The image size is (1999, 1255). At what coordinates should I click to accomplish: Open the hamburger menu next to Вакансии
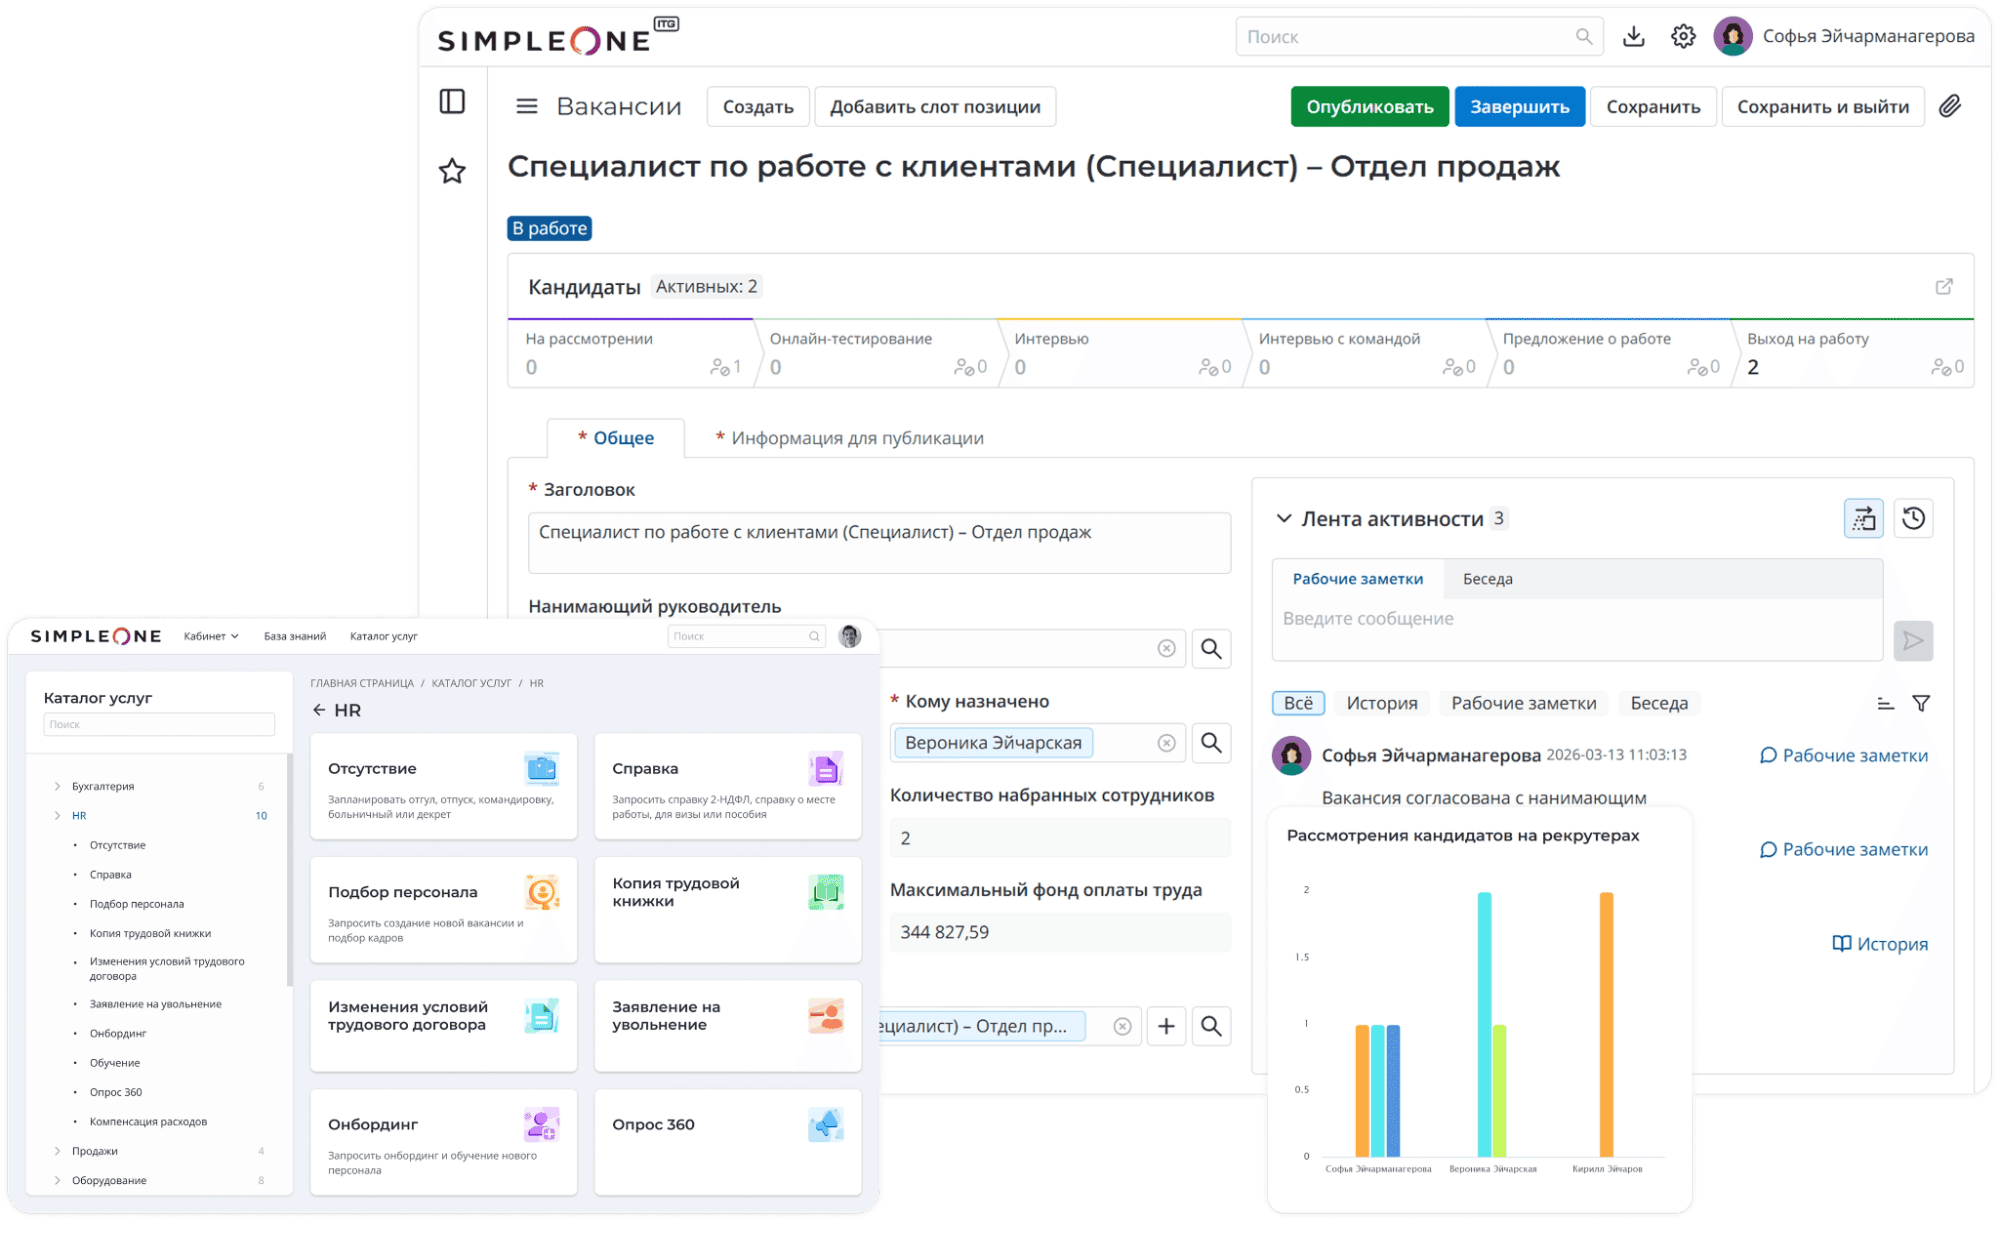point(526,106)
